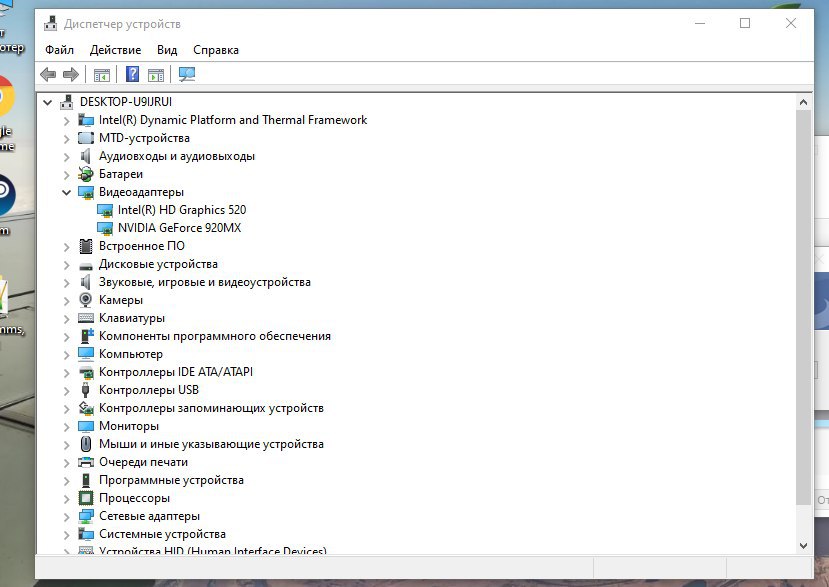This screenshot has width=829, height=587.
Task: Minimize the Device Manager window
Action: [700, 23]
